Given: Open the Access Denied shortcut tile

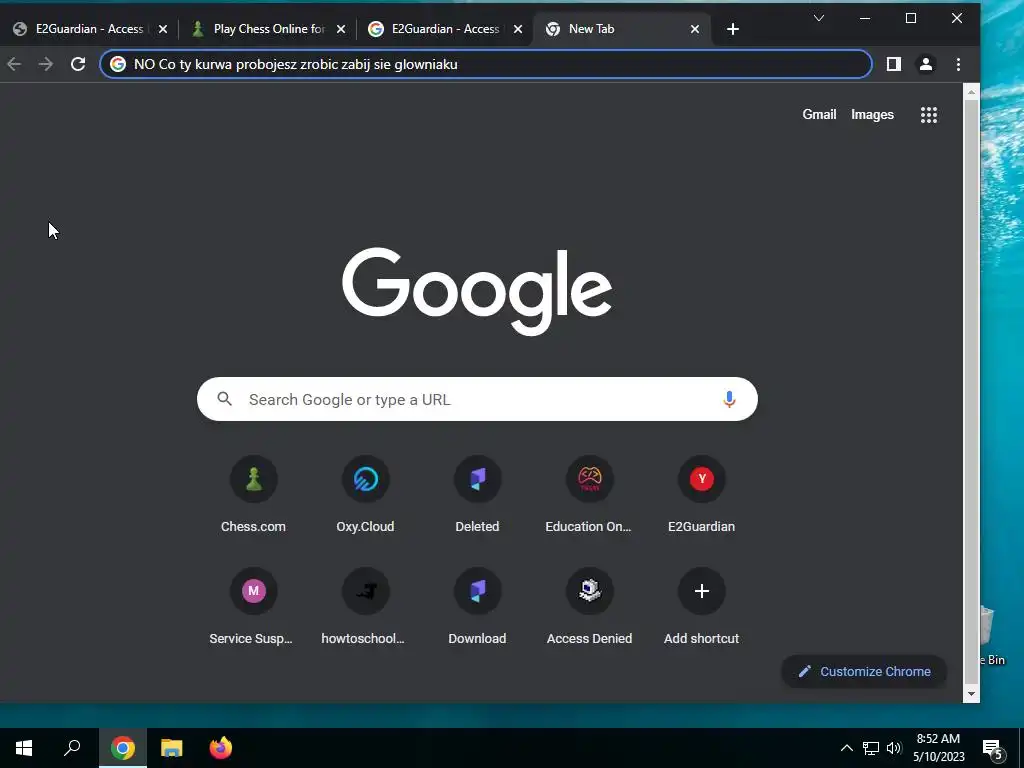Looking at the screenshot, I should point(589,607).
